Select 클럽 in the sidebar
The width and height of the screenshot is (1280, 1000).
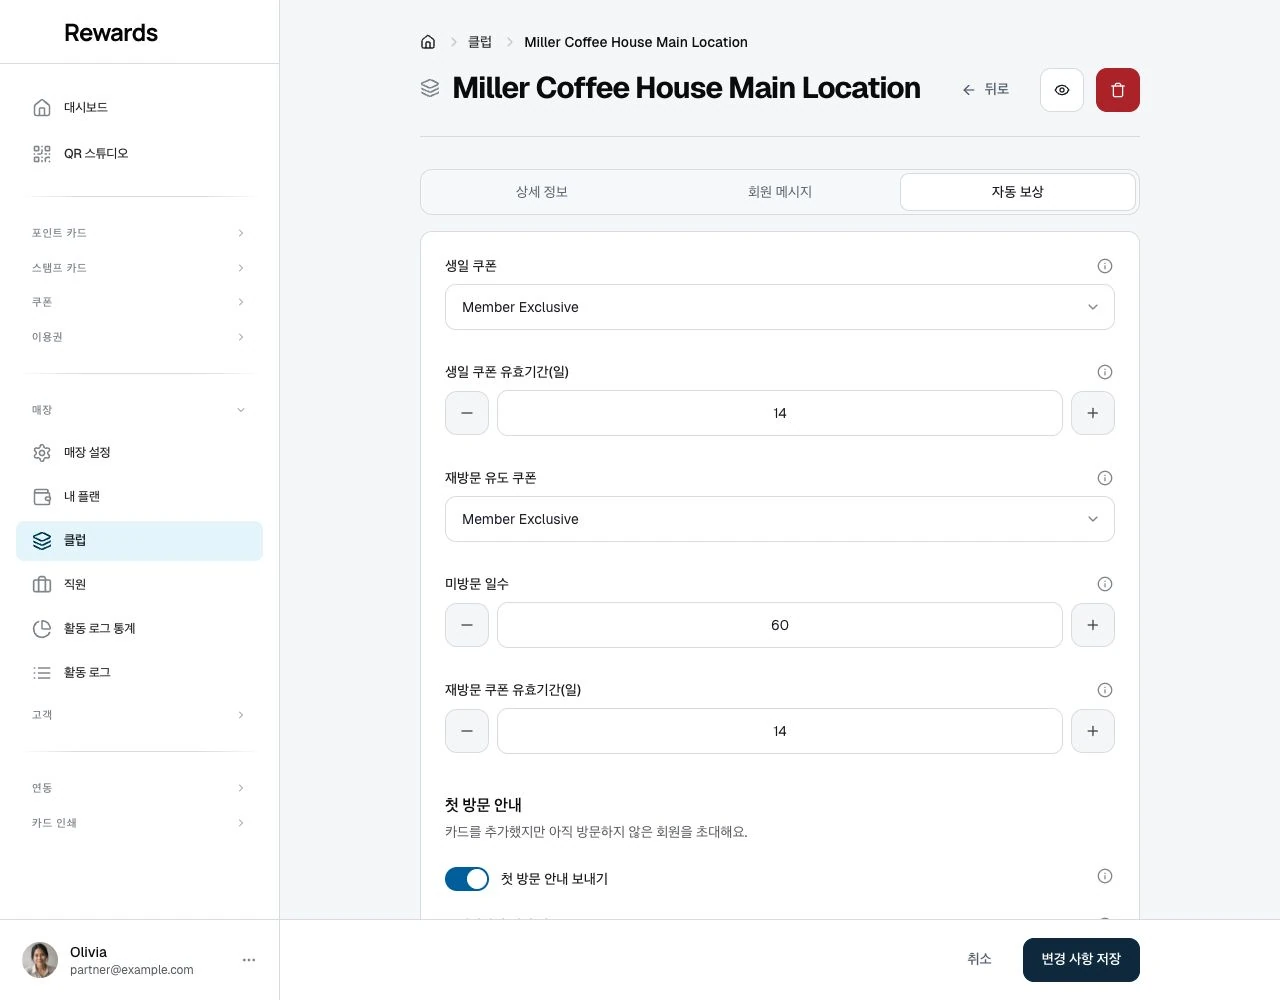pyautogui.click(x=139, y=541)
